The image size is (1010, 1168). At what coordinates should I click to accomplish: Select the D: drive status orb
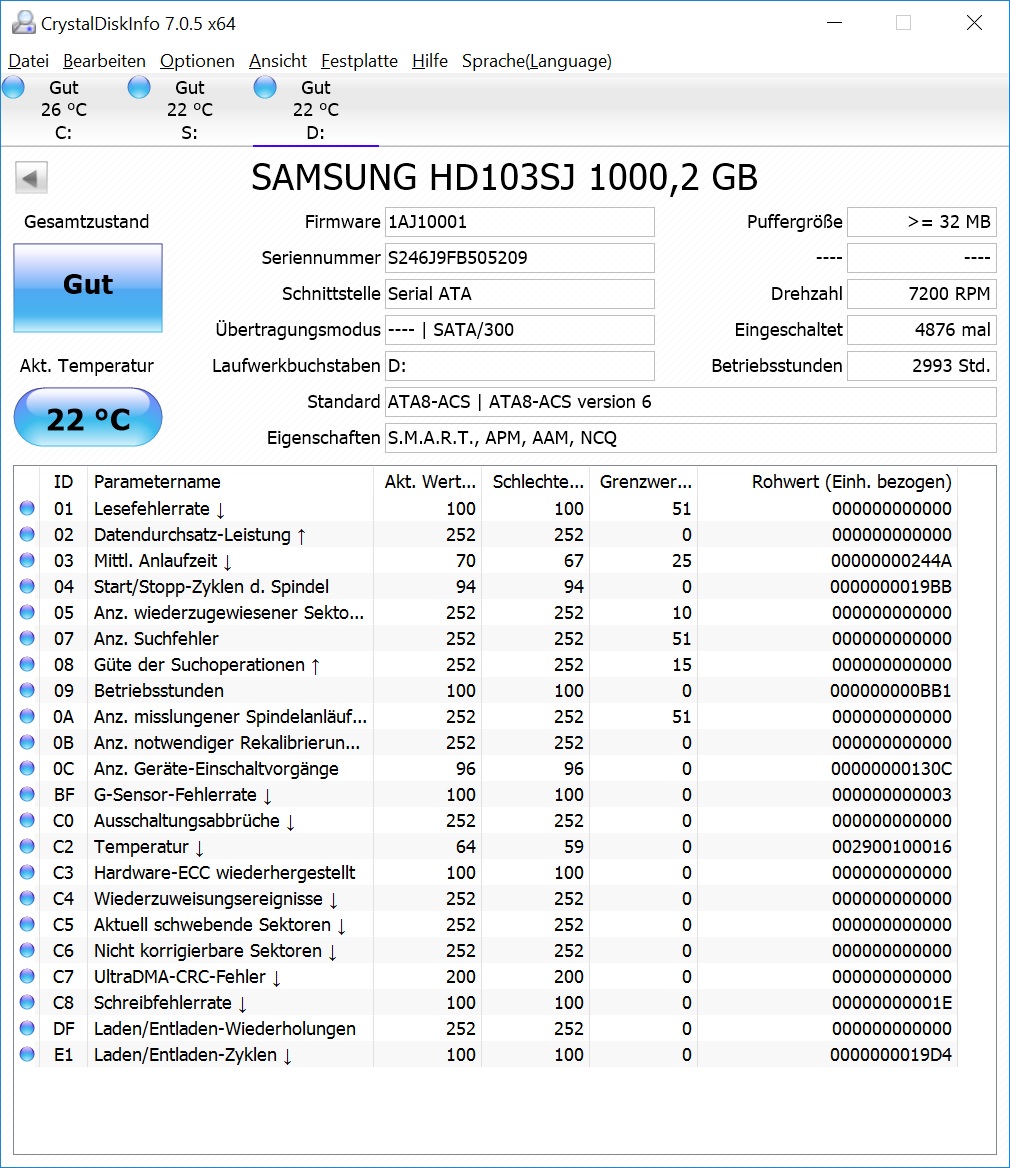(x=265, y=88)
